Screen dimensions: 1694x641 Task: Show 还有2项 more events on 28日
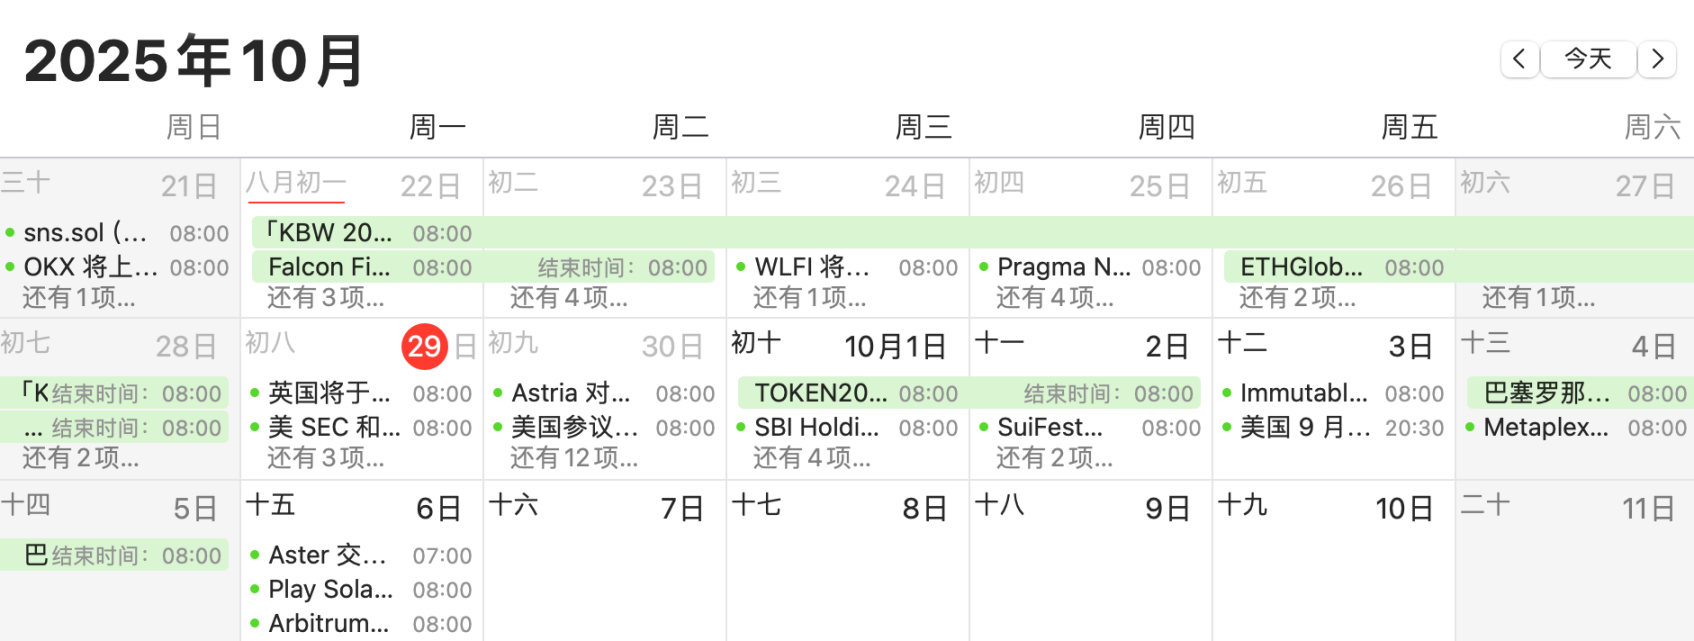(81, 459)
